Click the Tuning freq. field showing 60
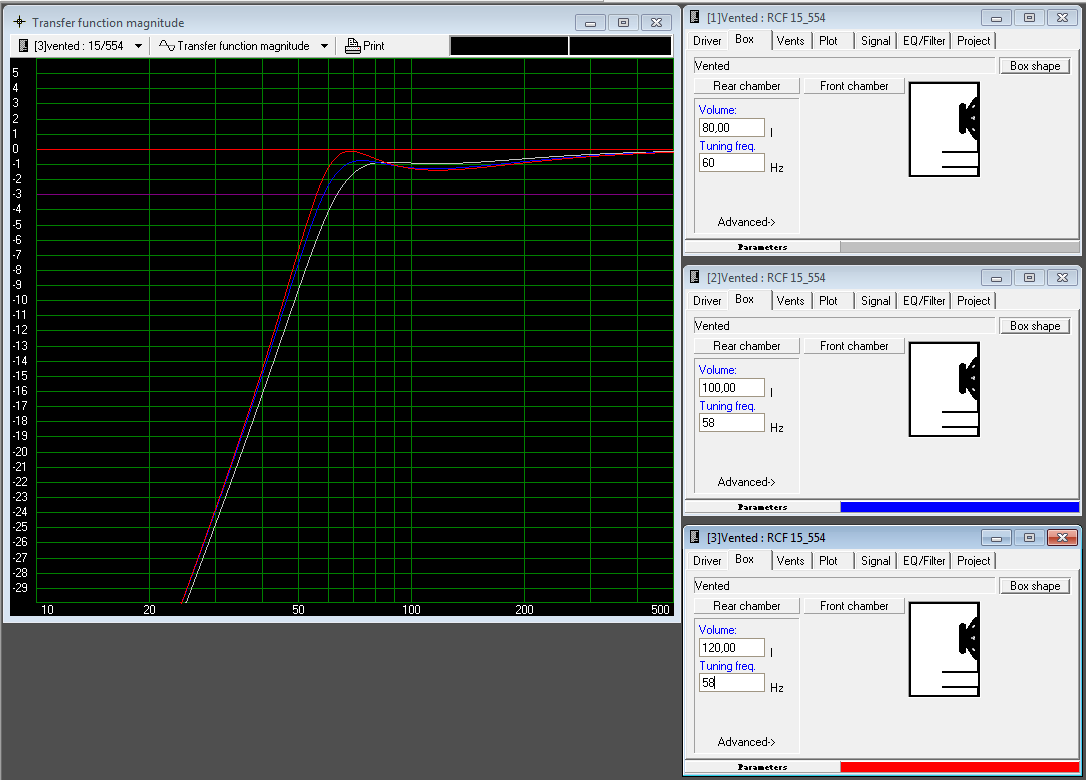This screenshot has height=780, width=1086. 731,163
